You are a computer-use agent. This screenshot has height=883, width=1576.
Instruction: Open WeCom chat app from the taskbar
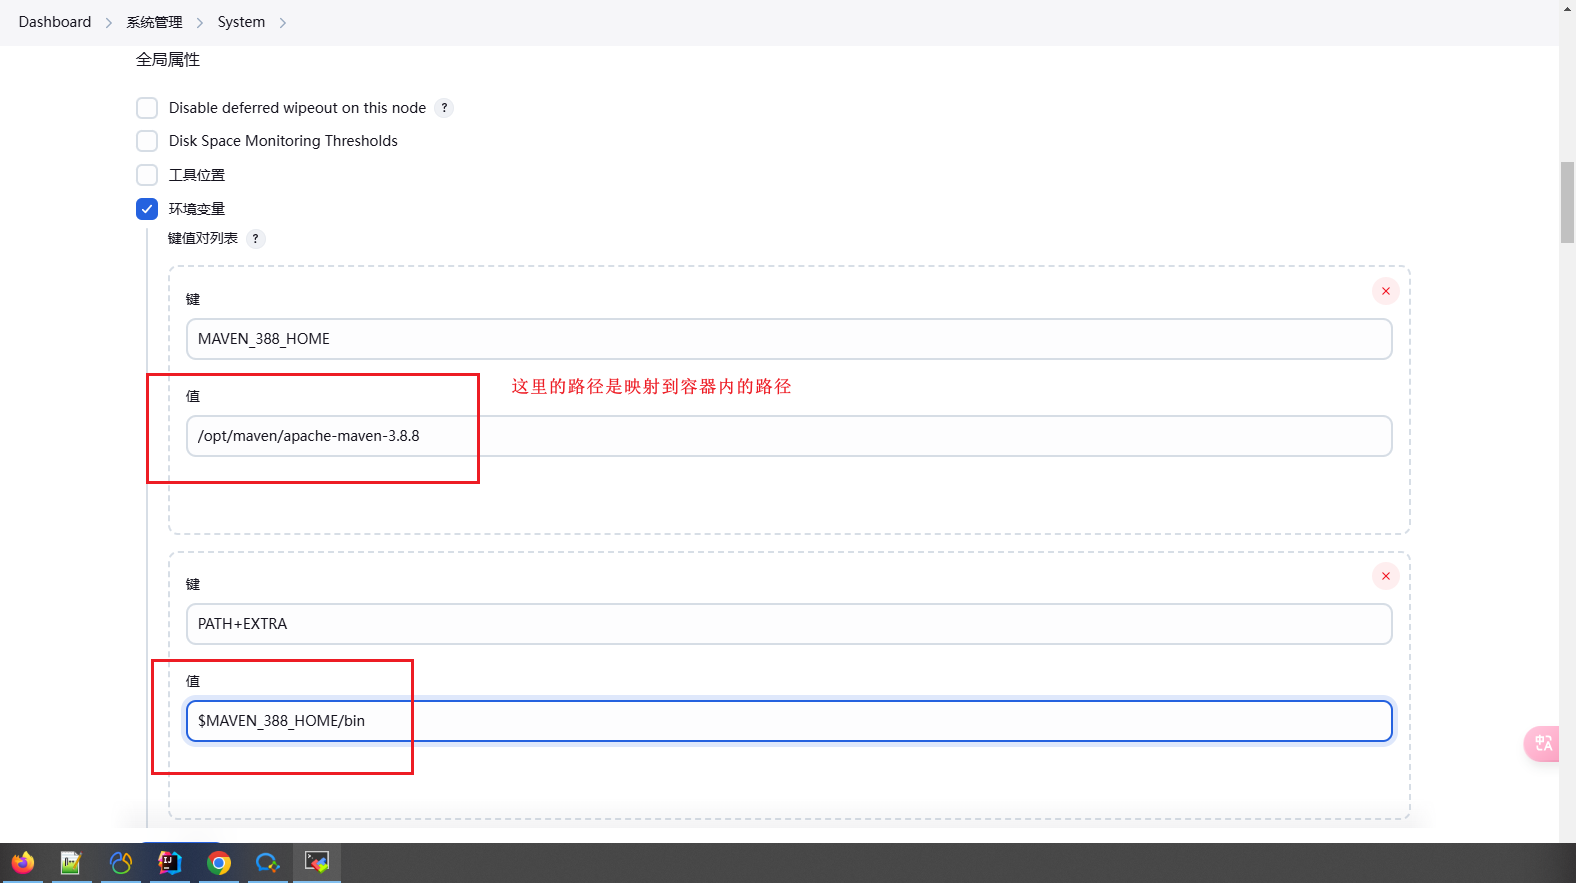tap(268, 862)
